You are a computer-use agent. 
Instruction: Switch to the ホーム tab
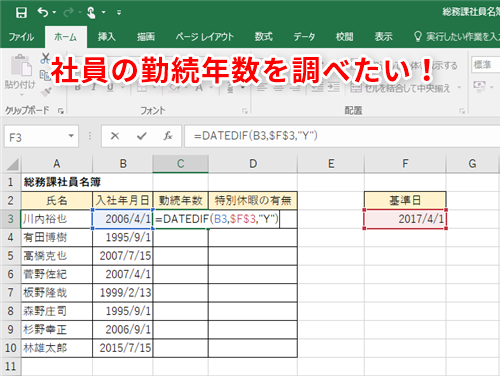tap(66, 37)
